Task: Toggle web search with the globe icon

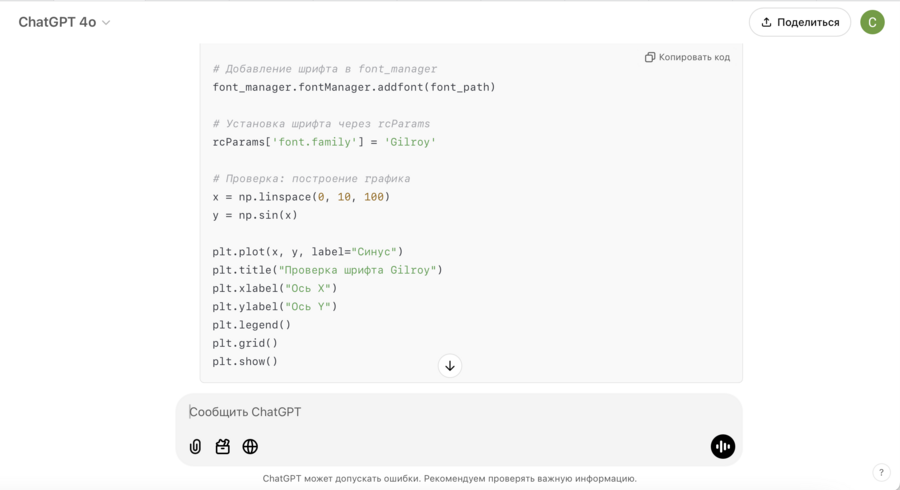Action: (x=250, y=447)
